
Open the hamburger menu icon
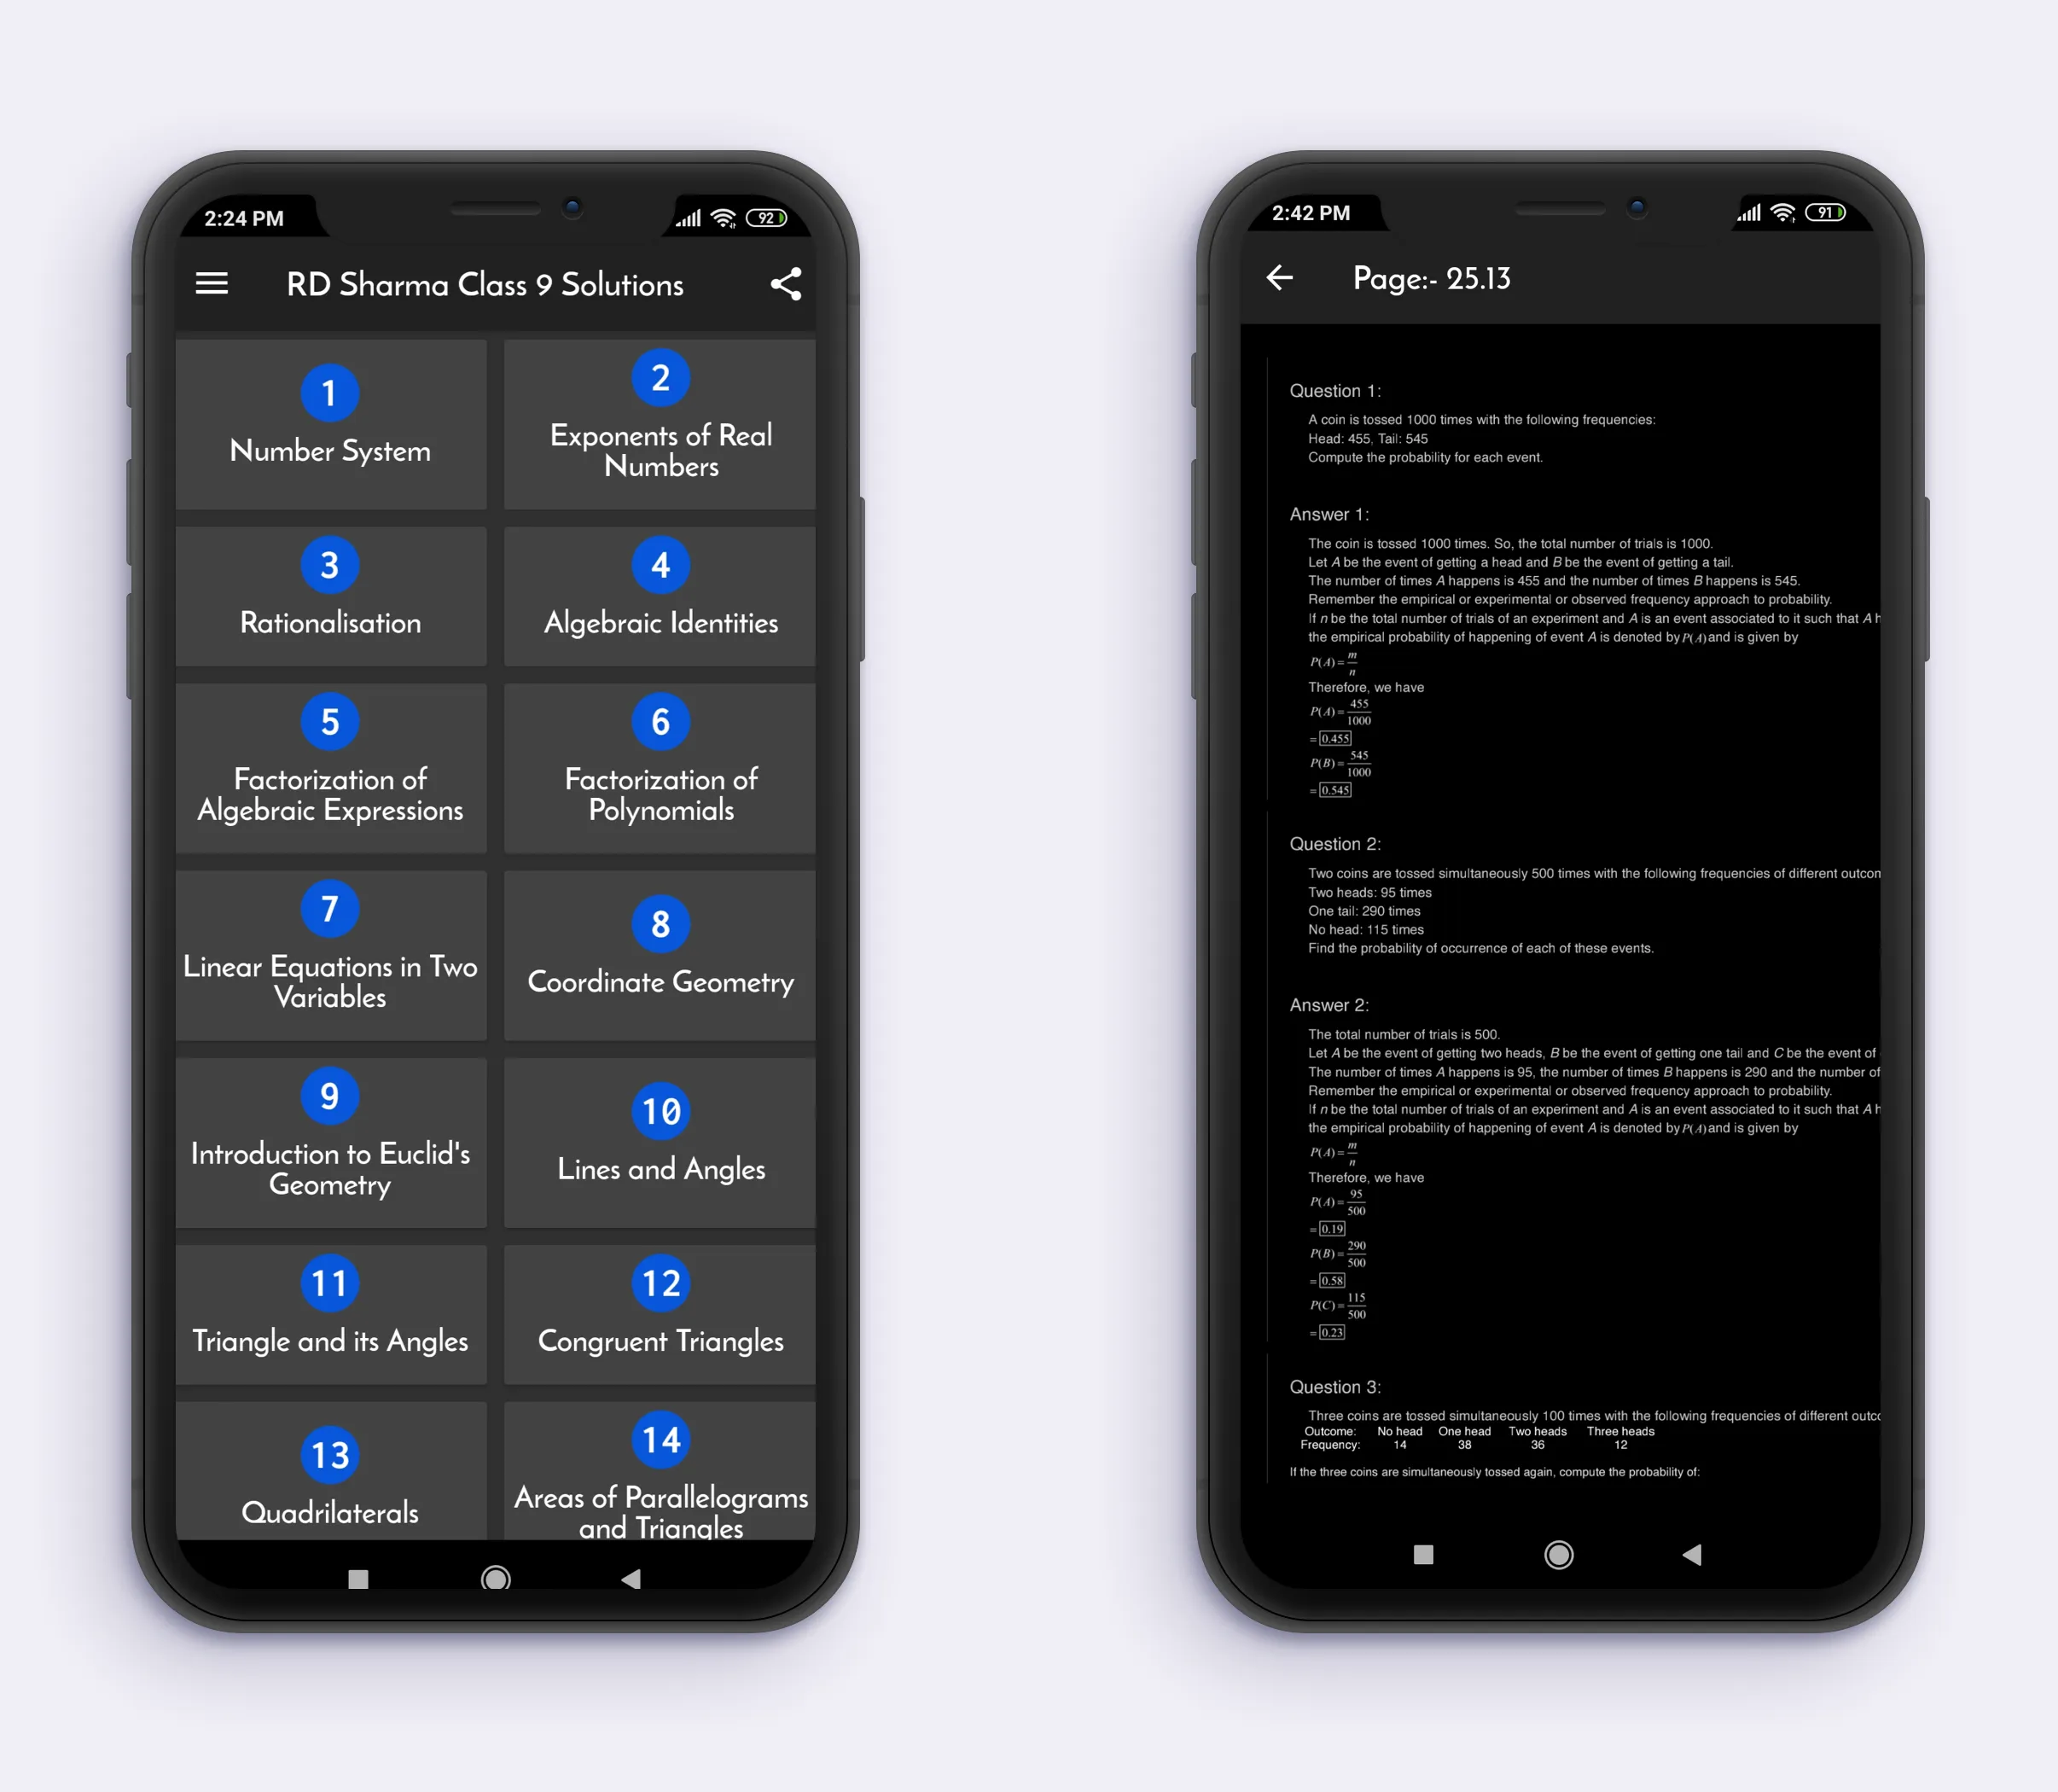[x=208, y=285]
